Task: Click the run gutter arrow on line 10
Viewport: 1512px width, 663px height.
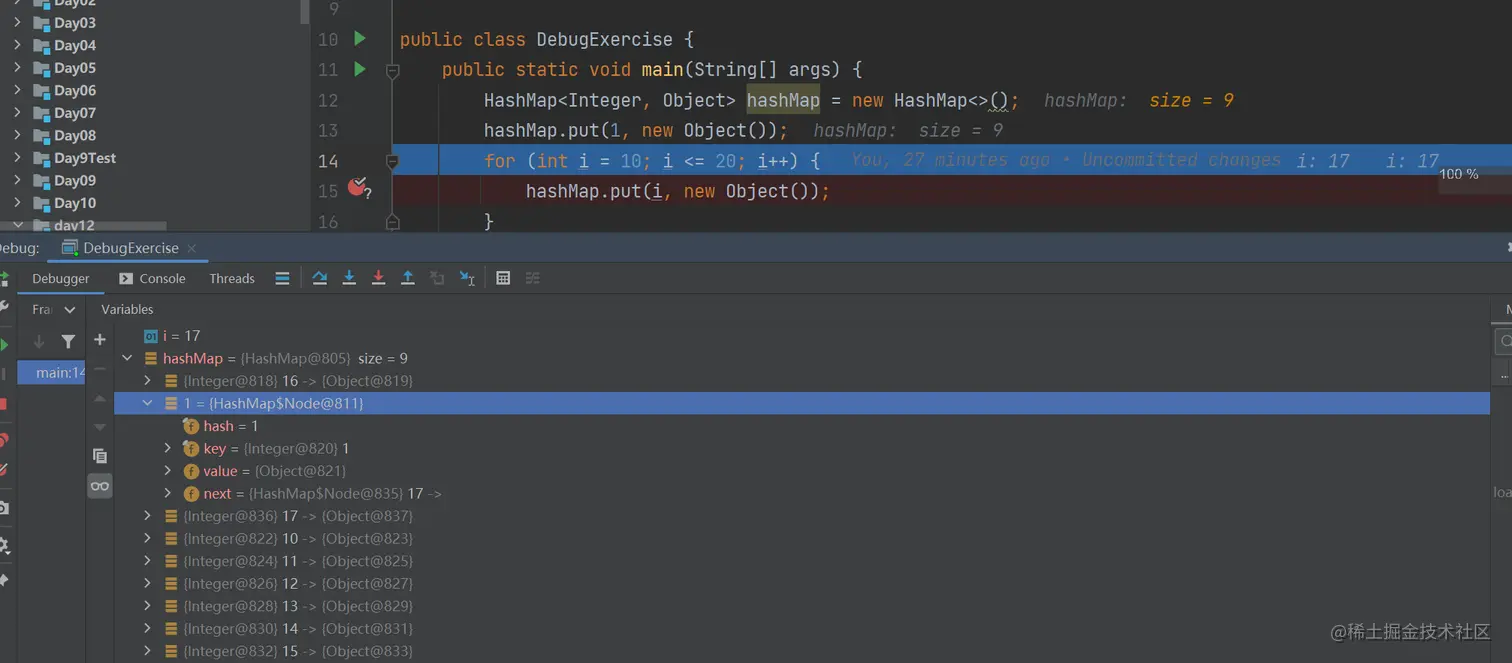Action: point(360,39)
